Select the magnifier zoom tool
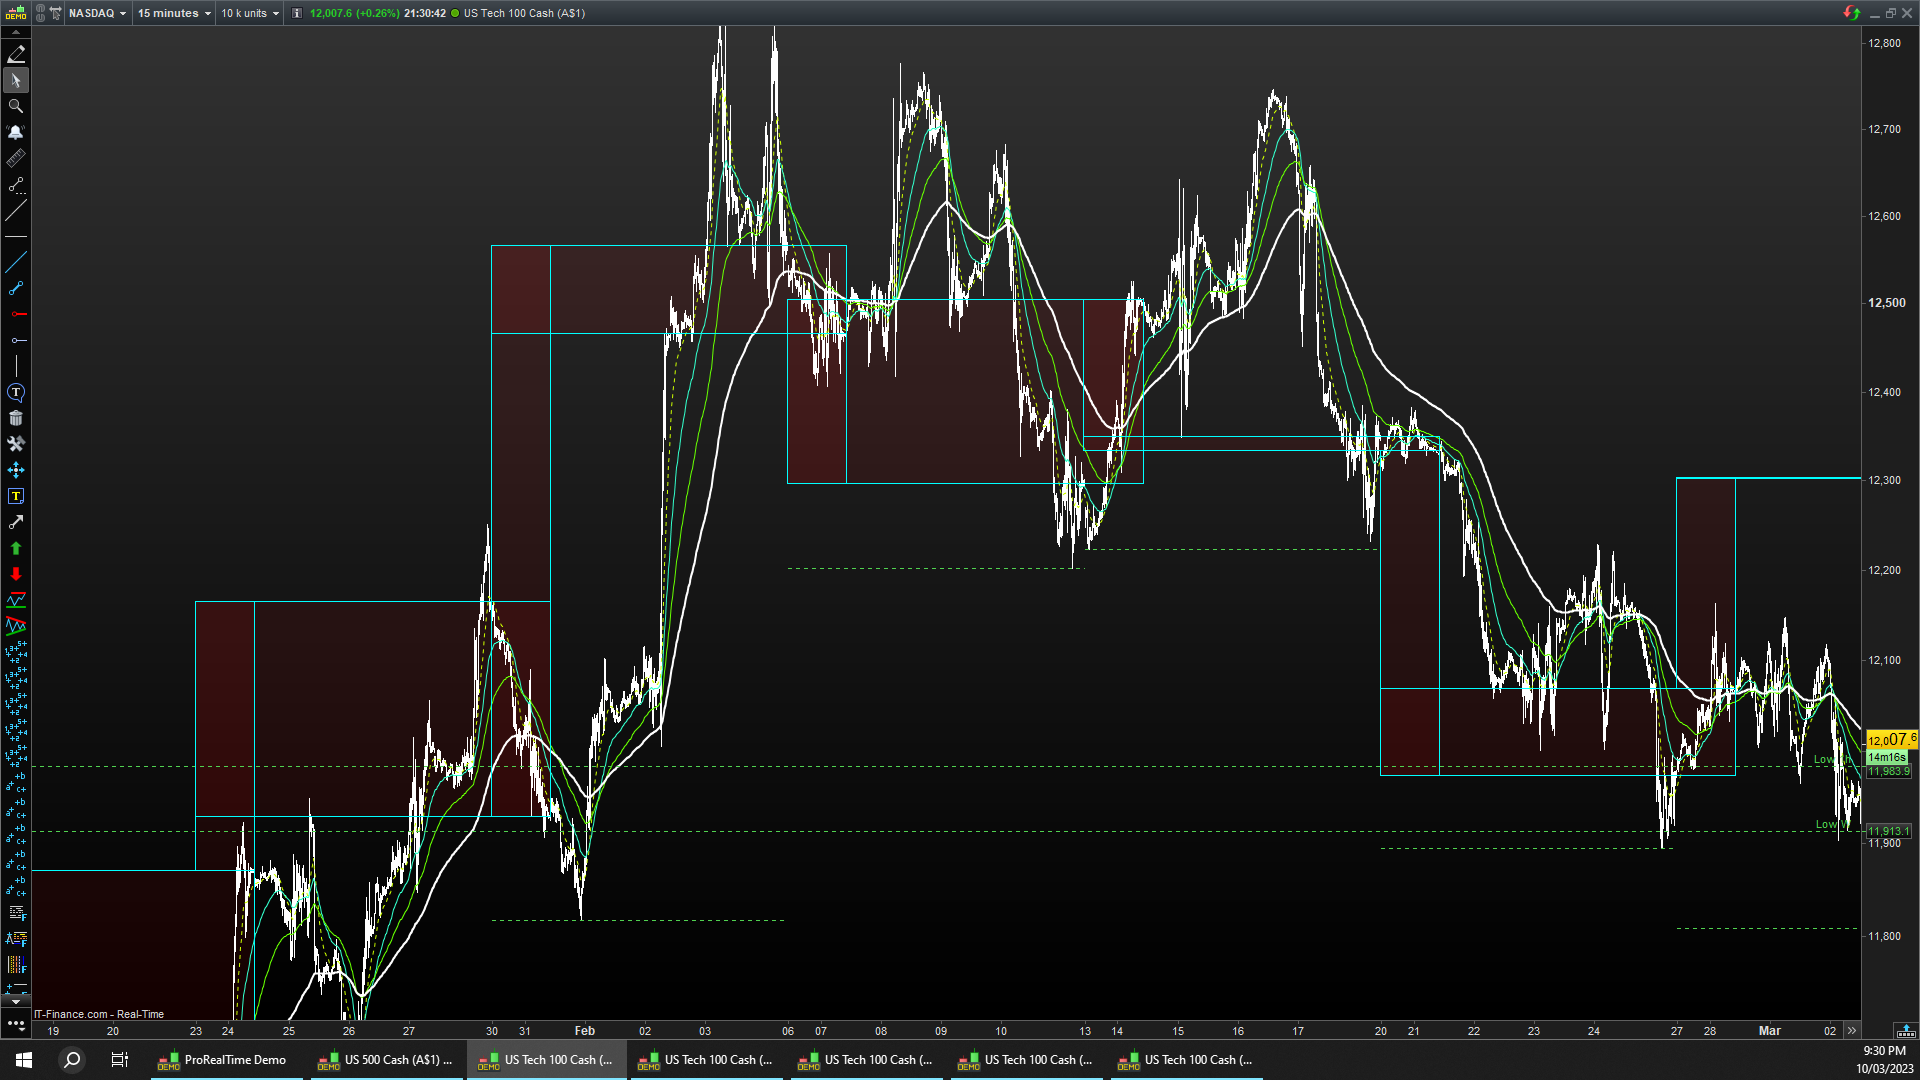The width and height of the screenshot is (1920, 1080). point(16,106)
